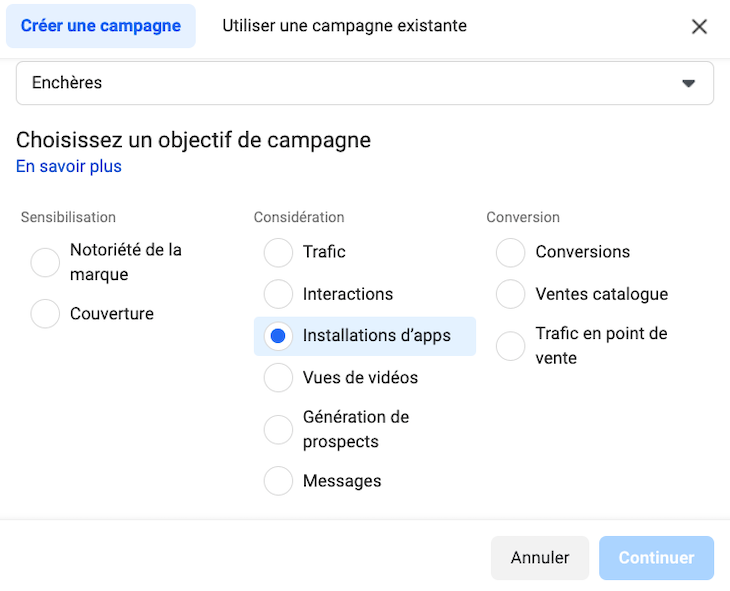Select Ventes catalogue radio option
The height and width of the screenshot is (591, 730).
[x=511, y=294]
